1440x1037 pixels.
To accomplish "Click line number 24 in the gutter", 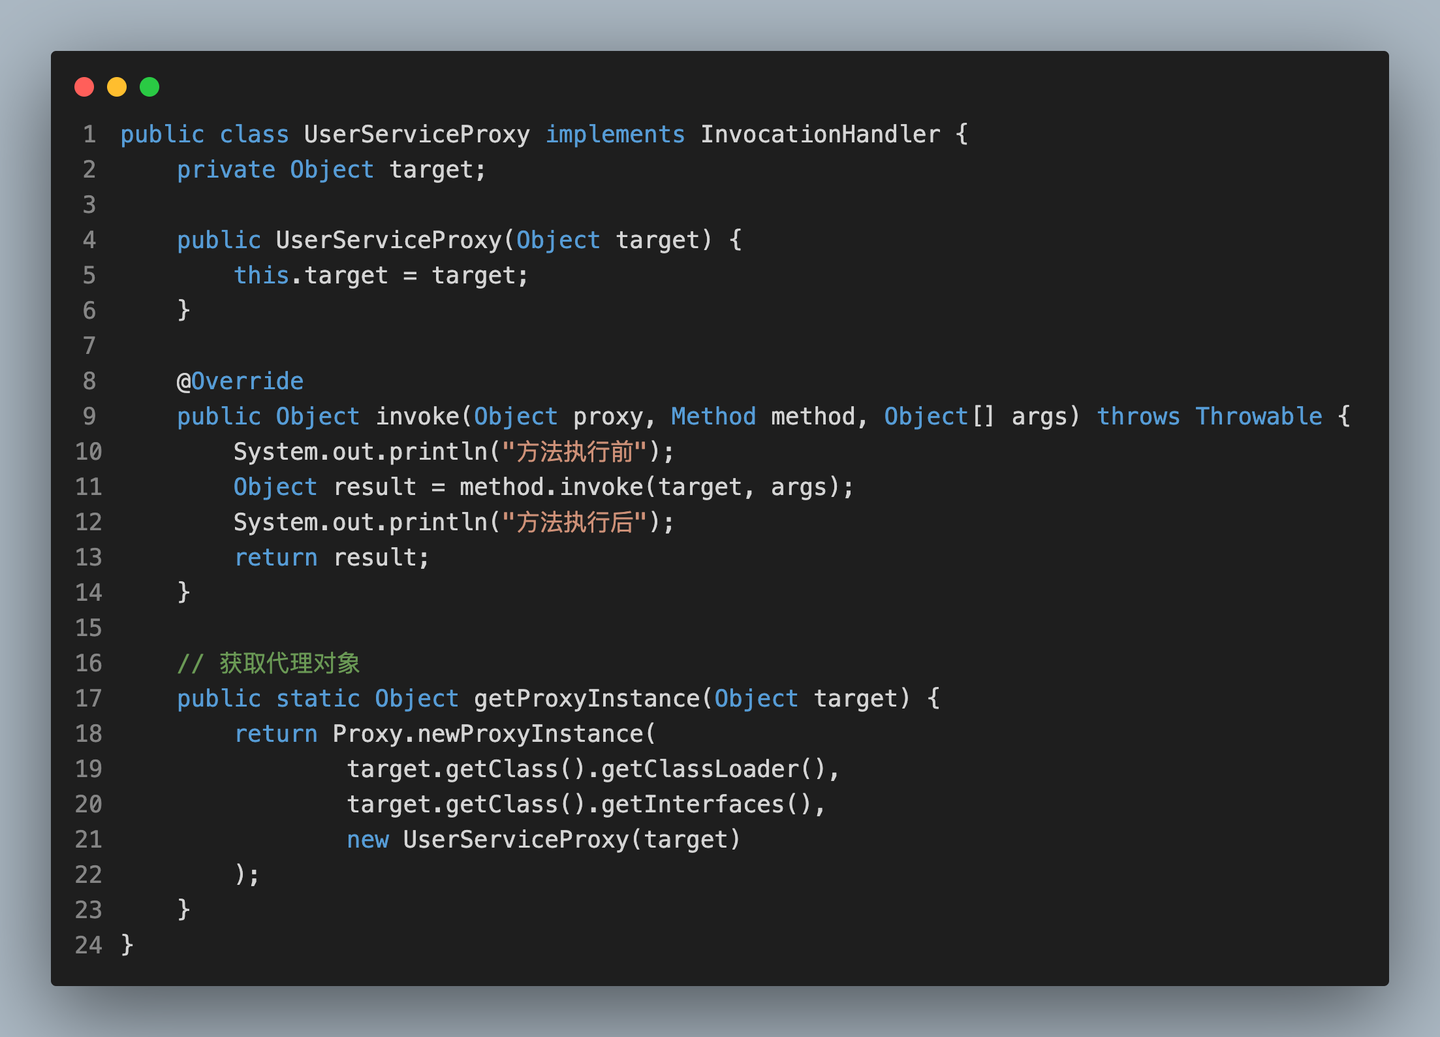I will [x=88, y=945].
